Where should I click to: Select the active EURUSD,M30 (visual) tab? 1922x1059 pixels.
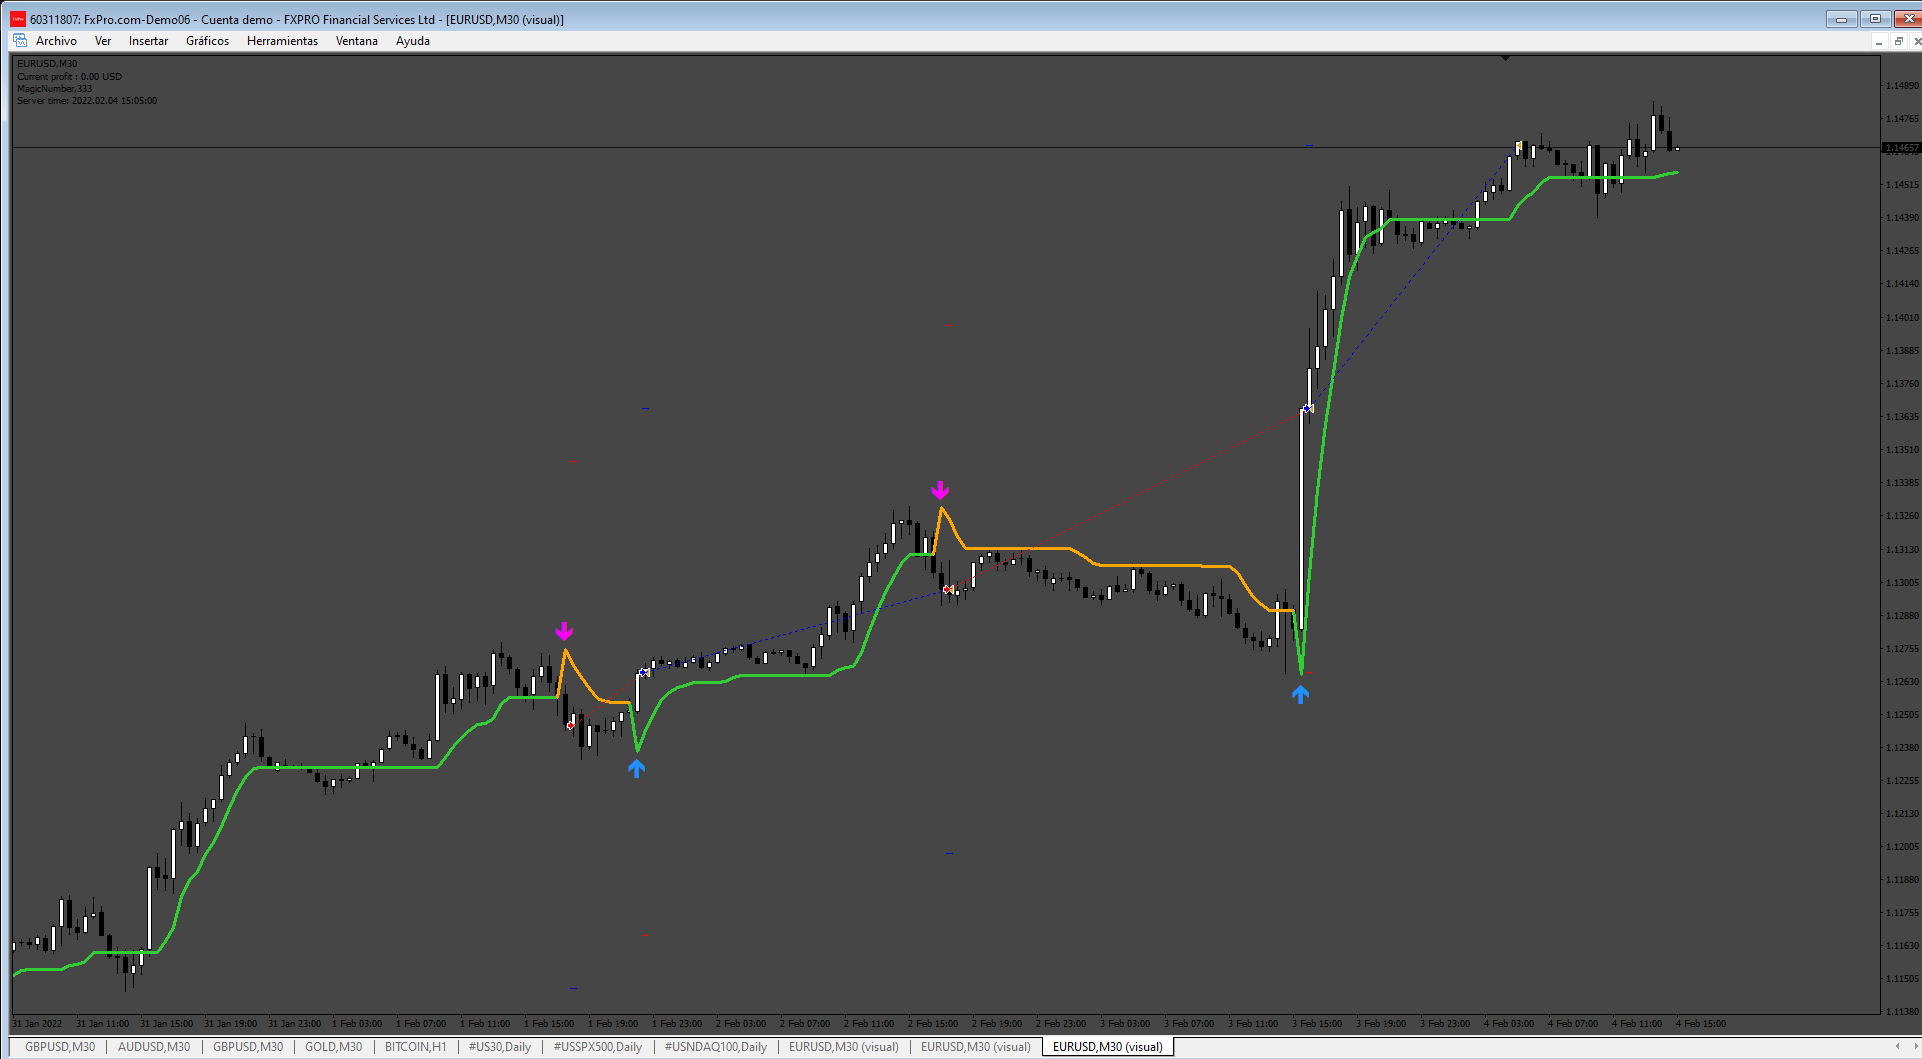click(1107, 1047)
